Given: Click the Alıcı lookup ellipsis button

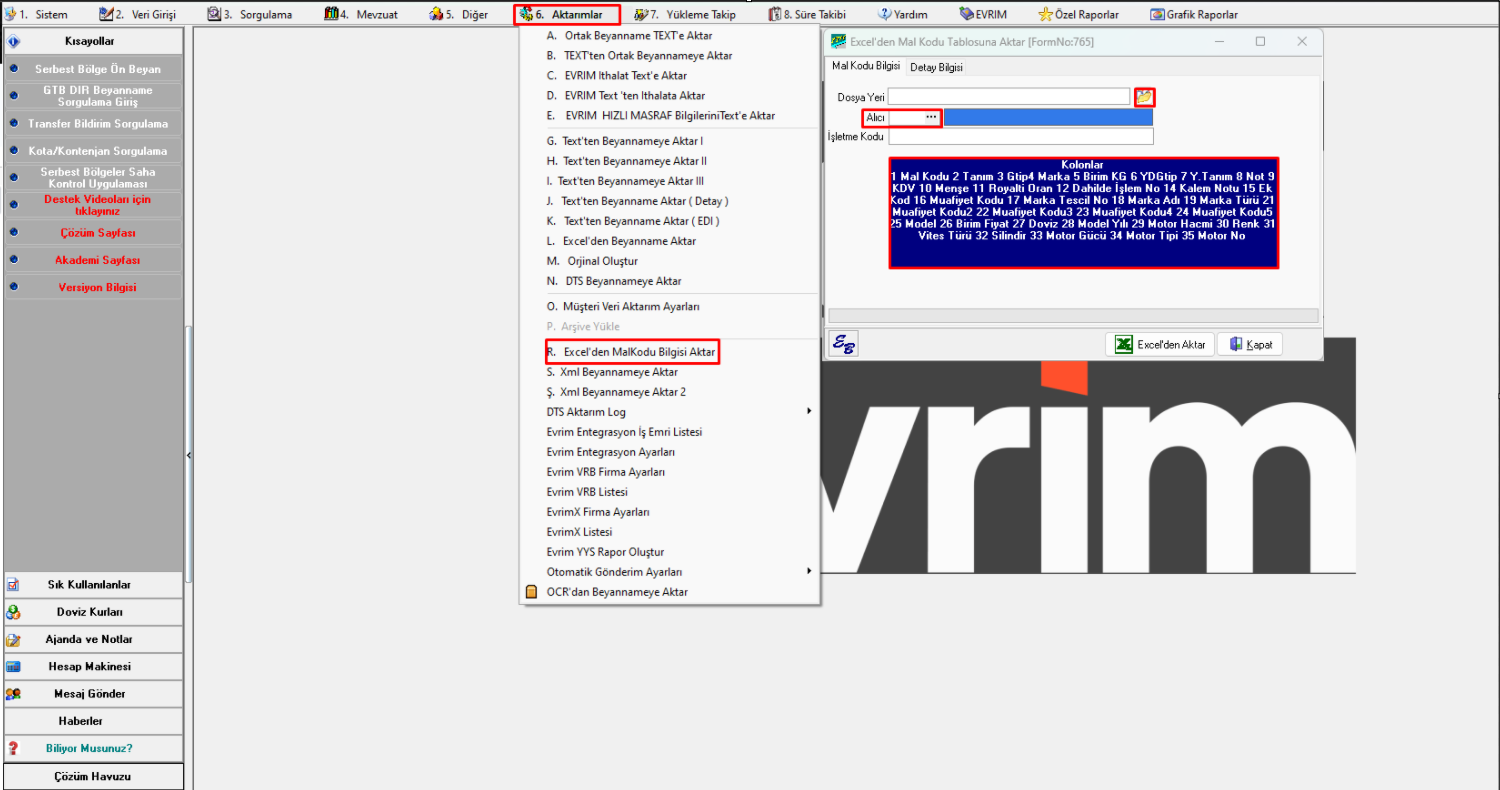Looking at the screenshot, I should click(x=931, y=117).
